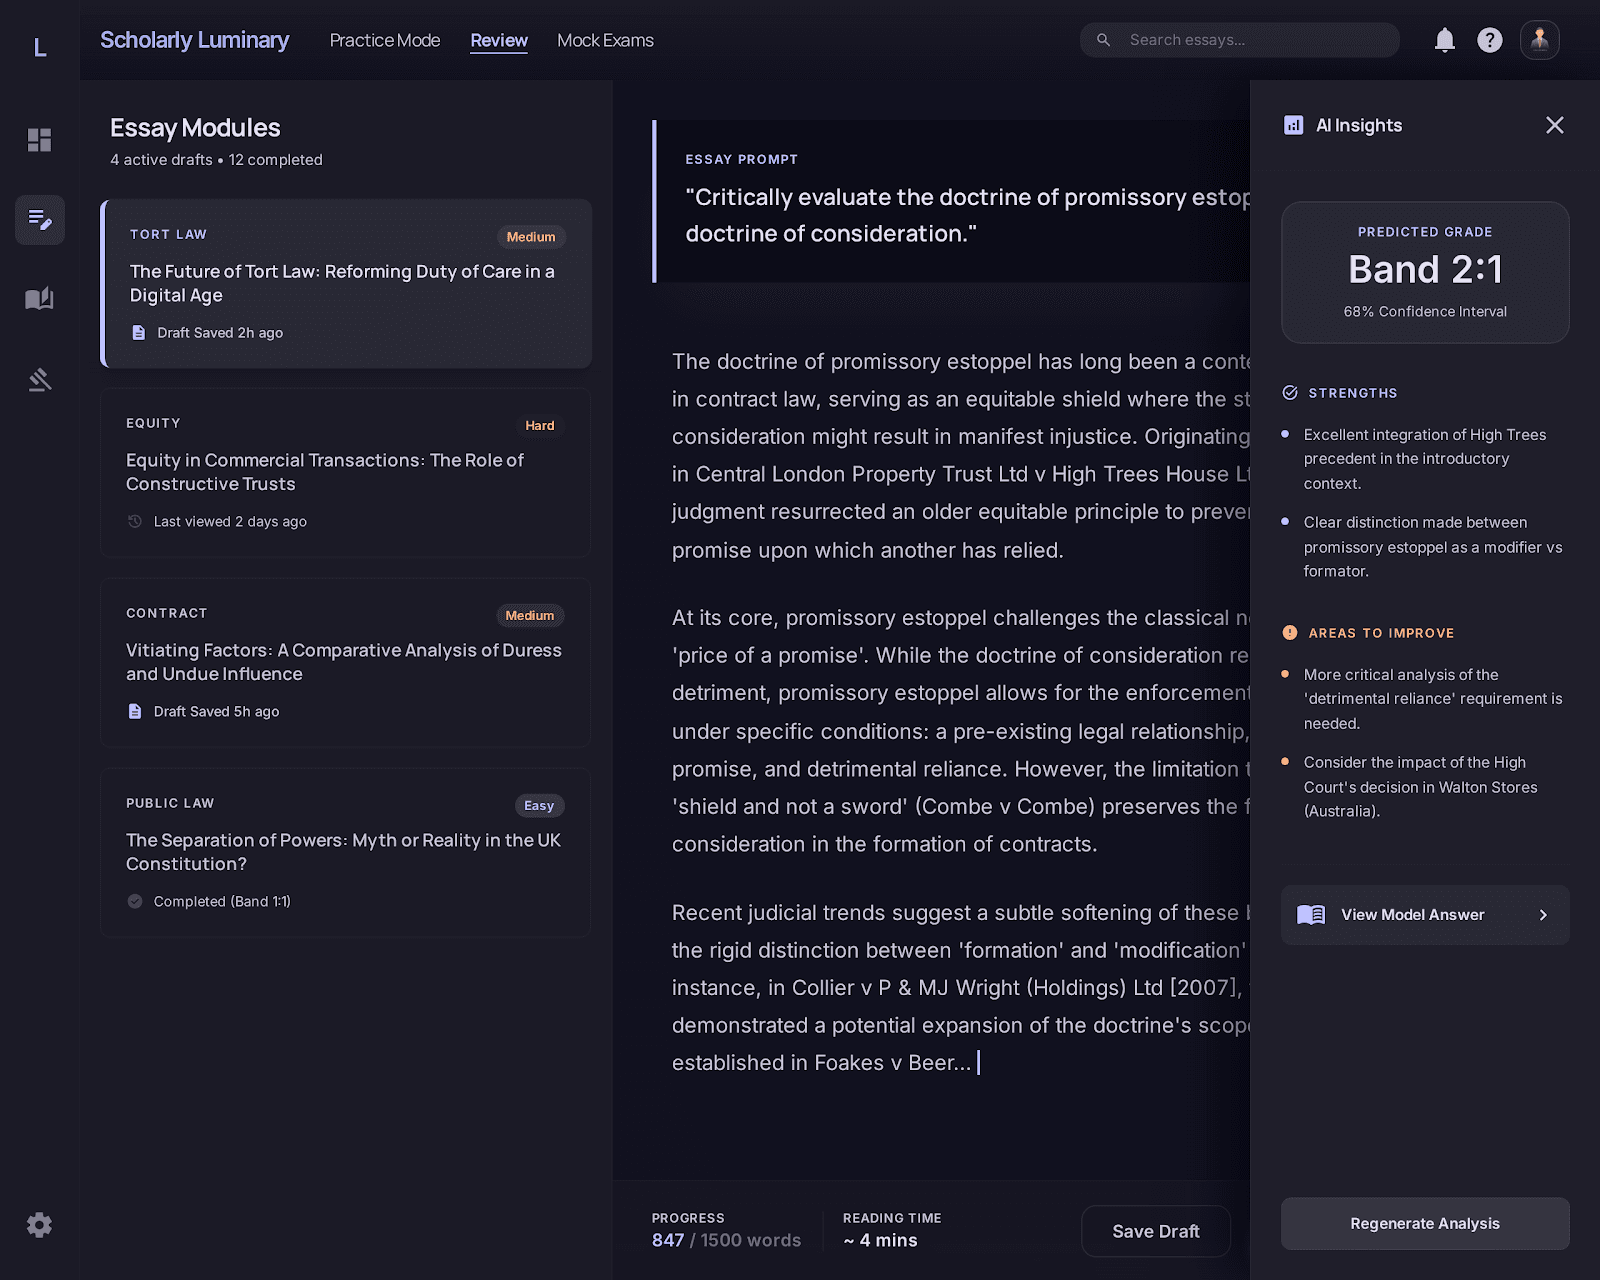This screenshot has height=1280, width=1600.
Task: Open notifications bell icon
Action: 1444,40
